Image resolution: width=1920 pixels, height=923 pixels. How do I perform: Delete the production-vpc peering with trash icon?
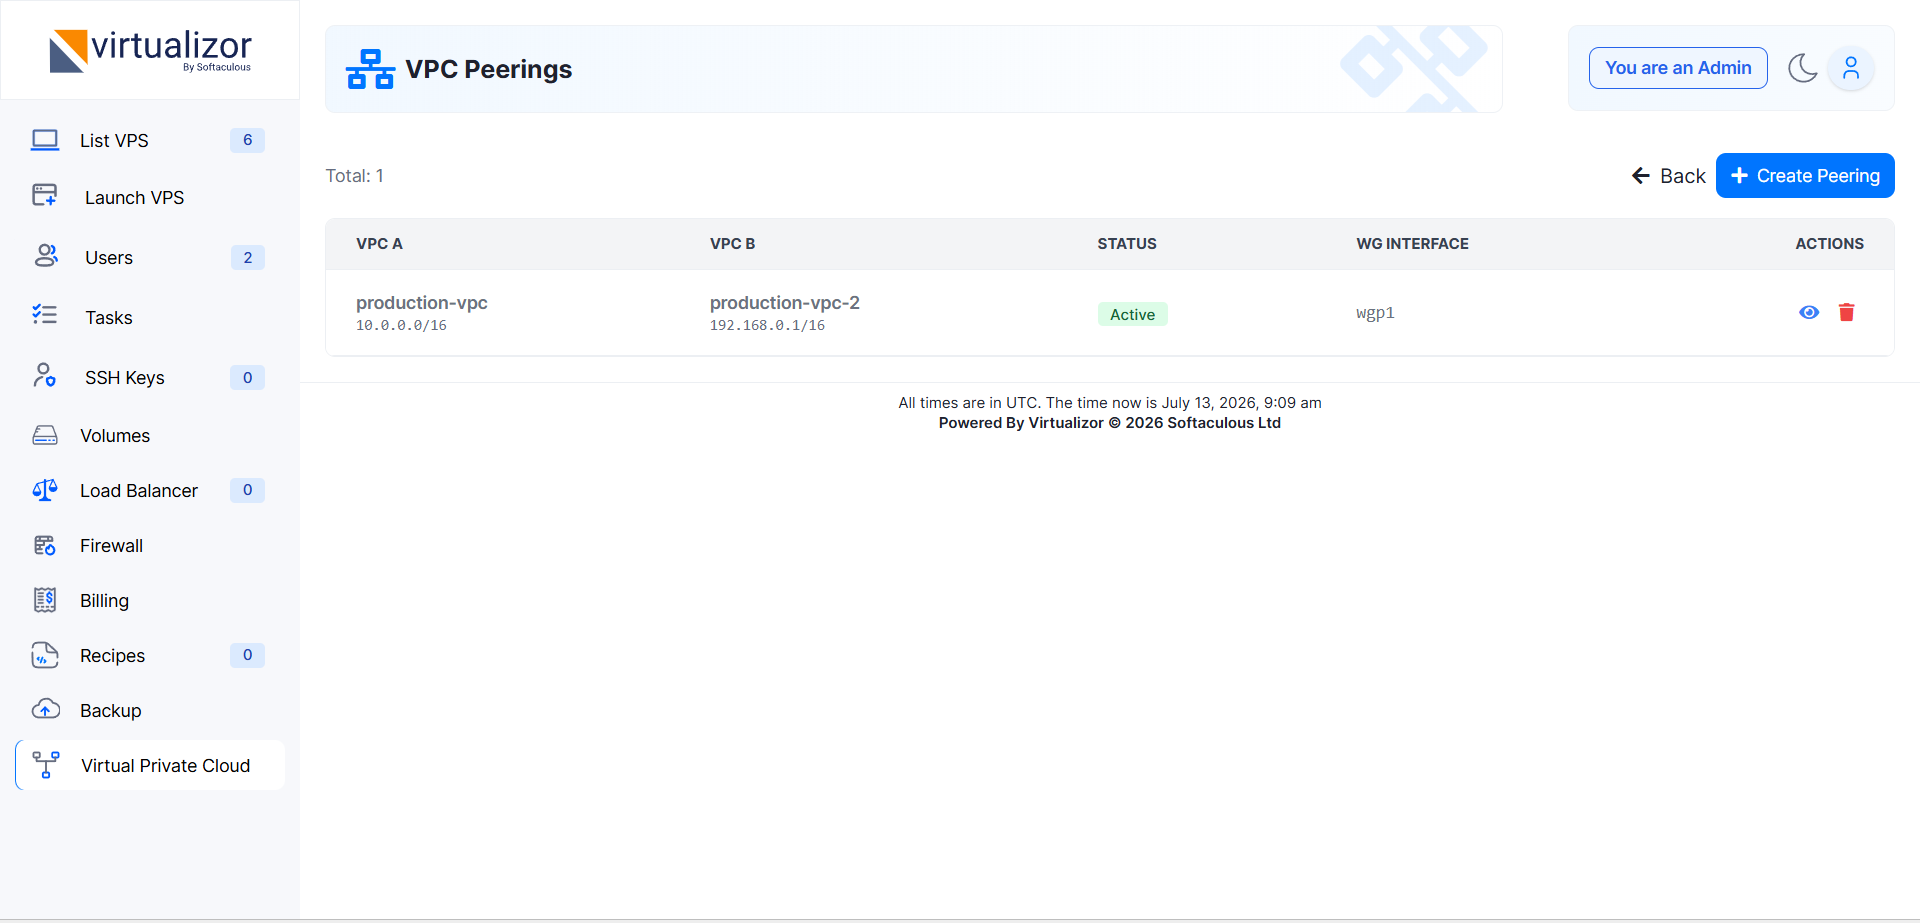[x=1847, y=313]
